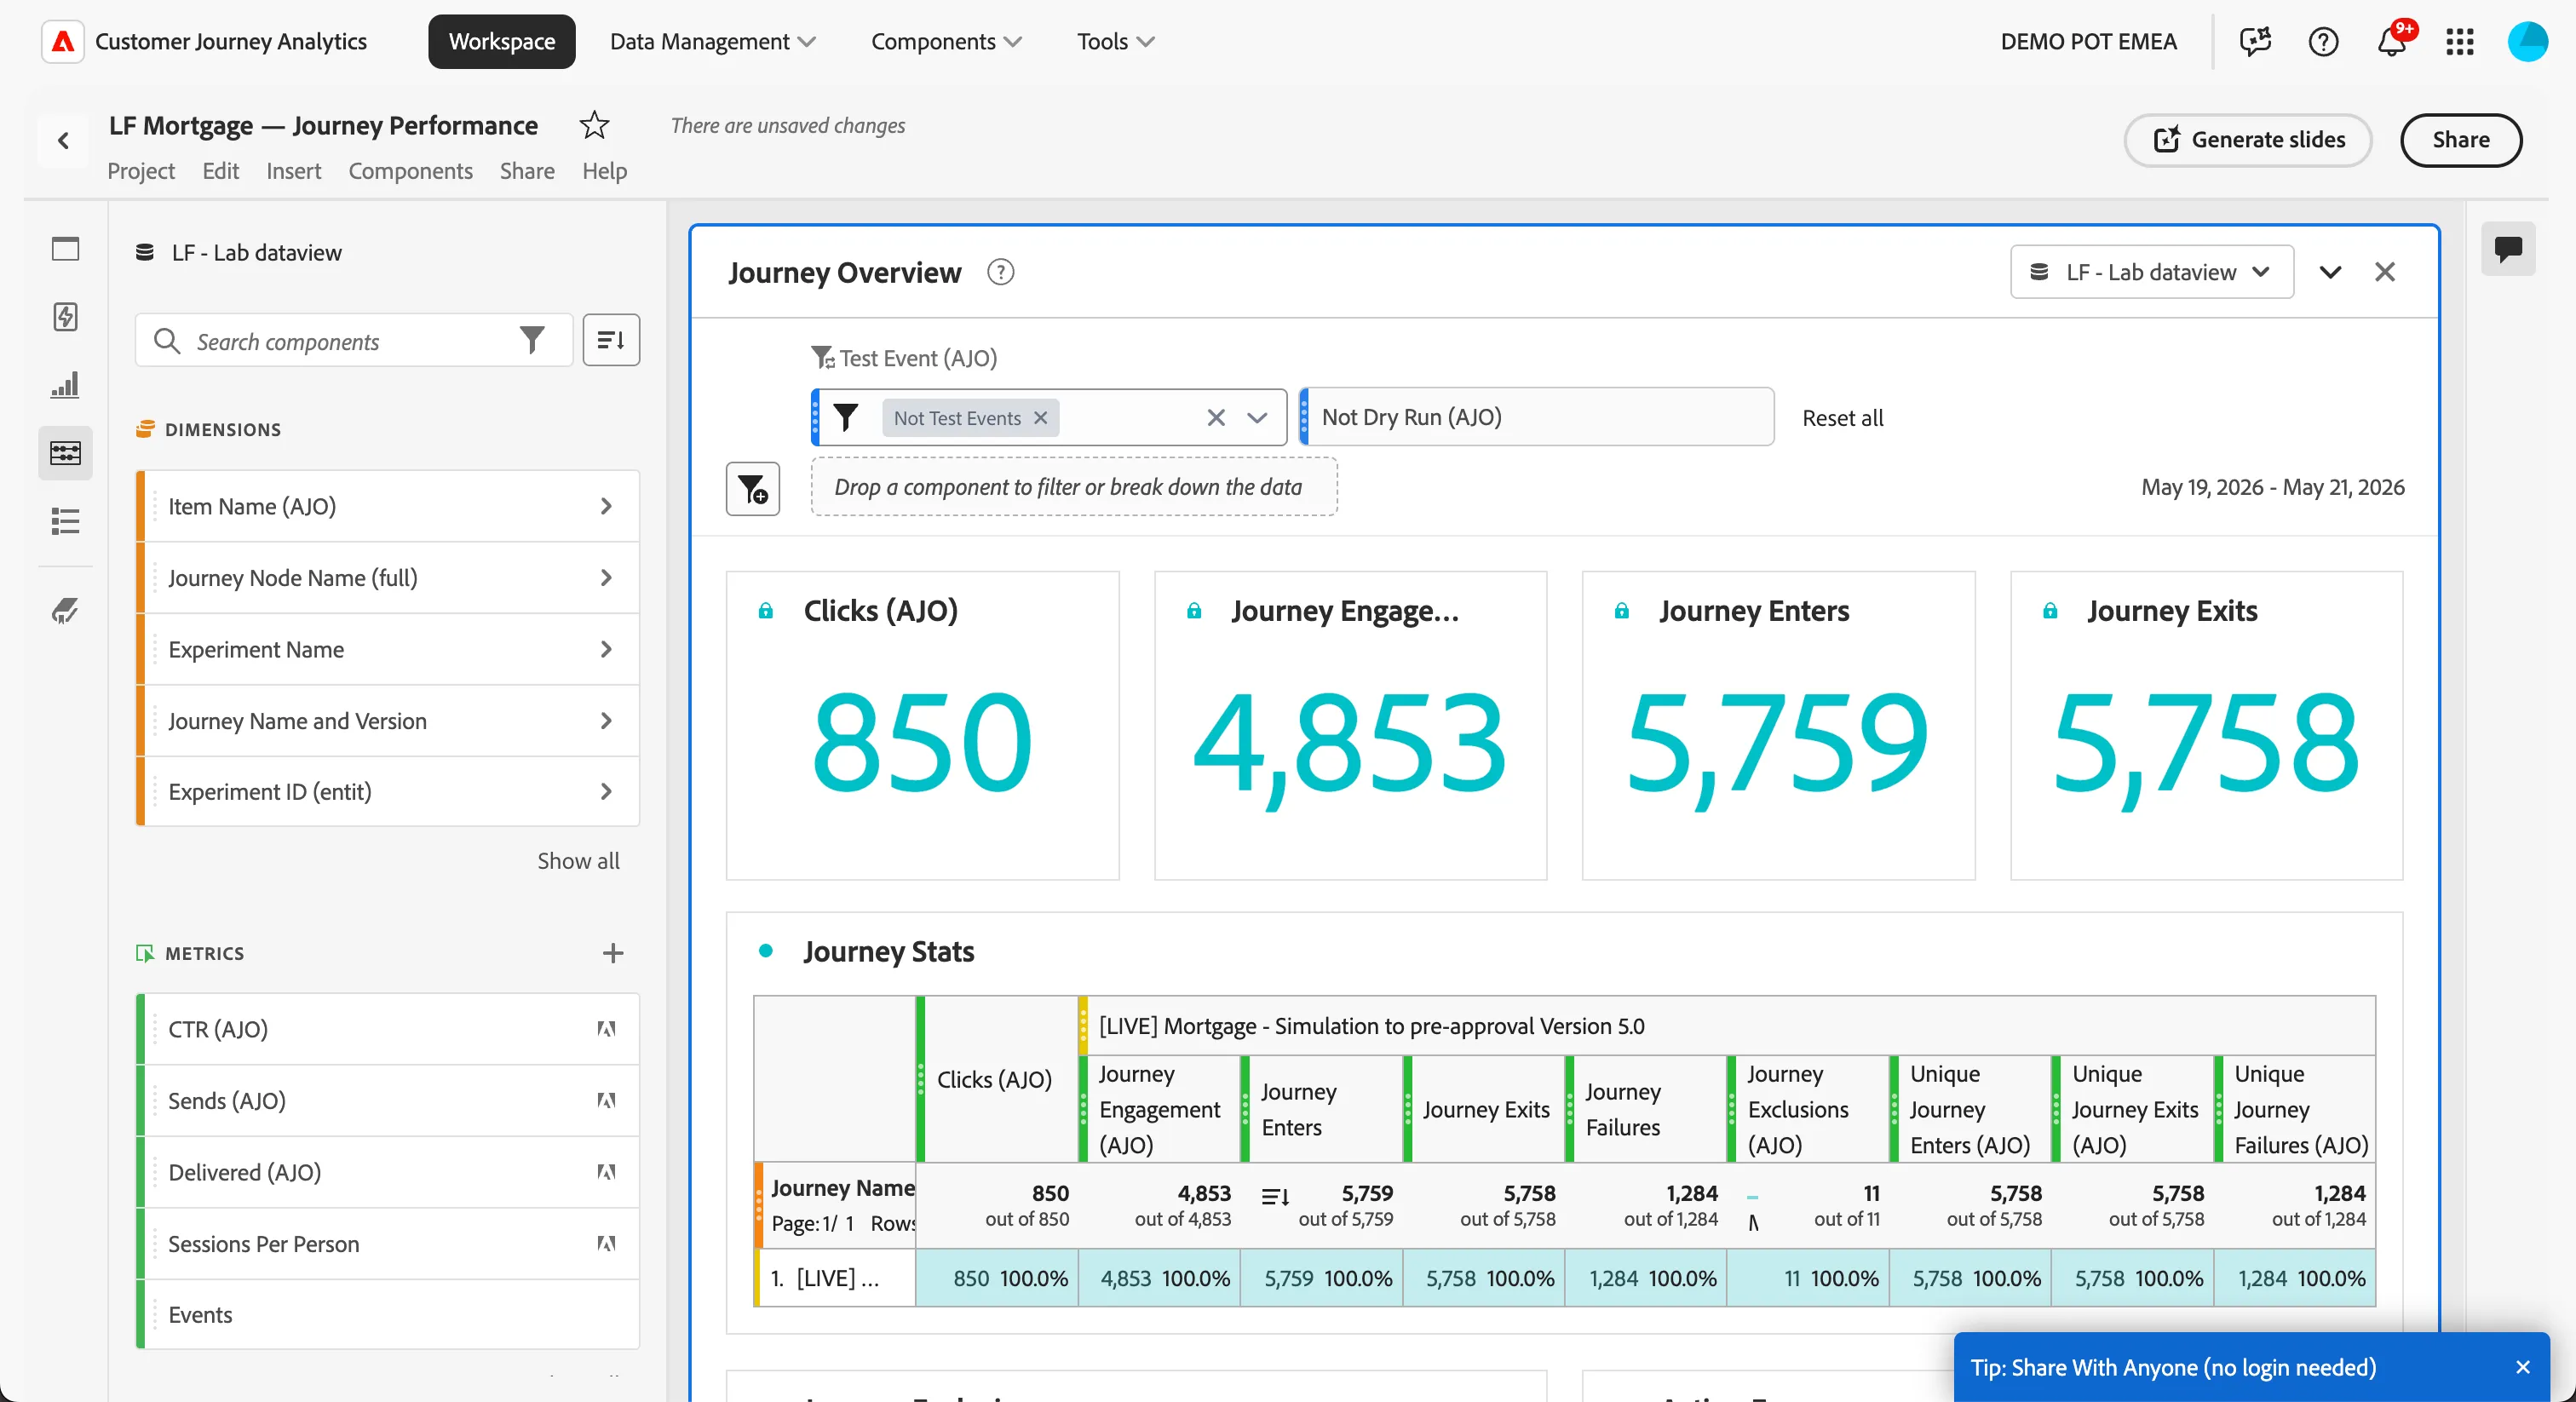2576x1402 pixels.
Task: Collapse the Journey Overview panel chevron
Action: pos(2330,272)
